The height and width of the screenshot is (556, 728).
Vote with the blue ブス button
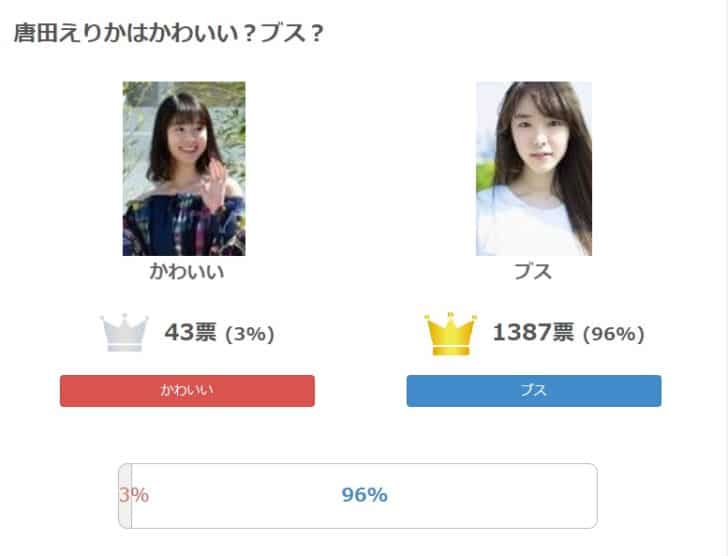(x=534, y=391)
